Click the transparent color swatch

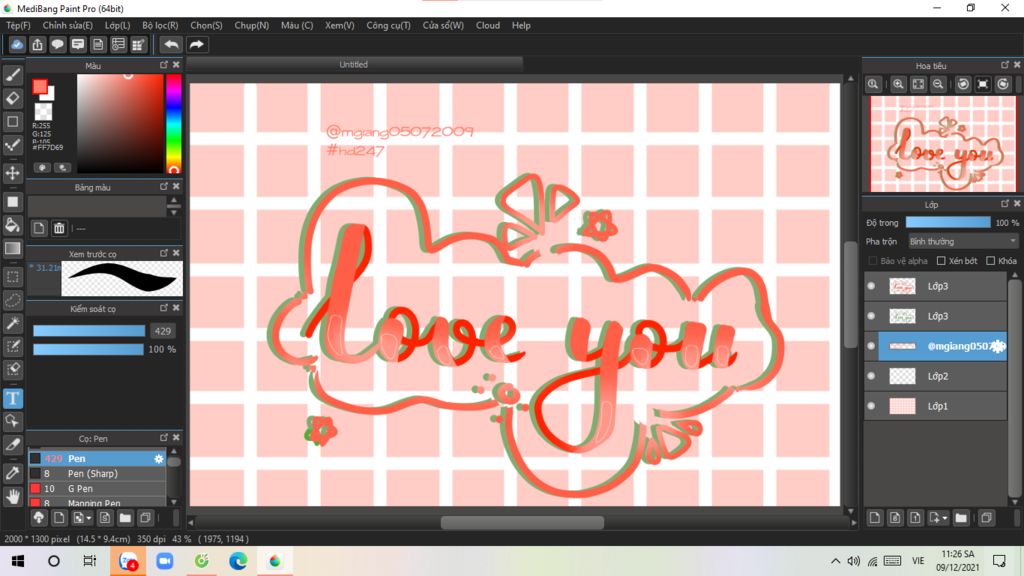pyautogui.click(x=43, y=112)
